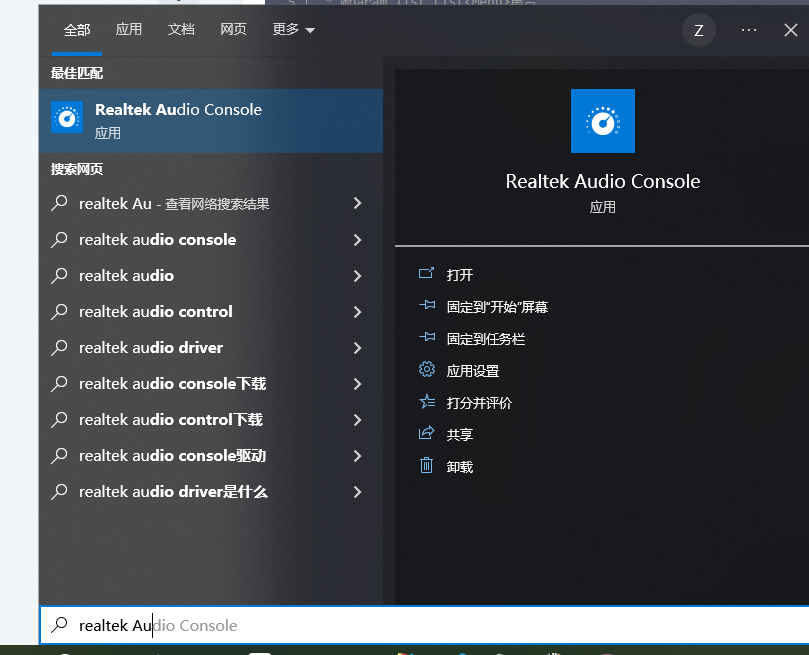Open Realtek Audio Console best match result
809x655 pixels.
point(211,121)
